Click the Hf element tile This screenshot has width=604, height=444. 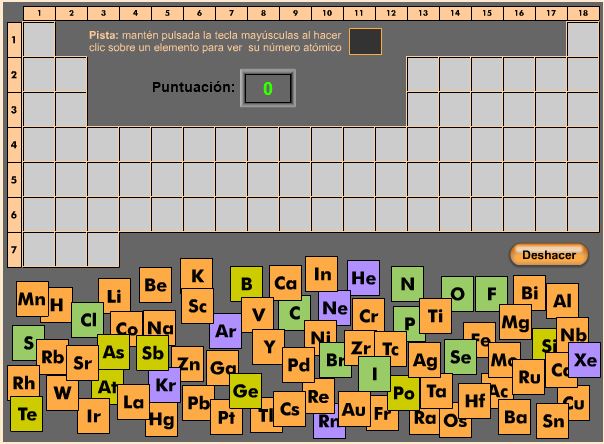click(x=474, y=400)
